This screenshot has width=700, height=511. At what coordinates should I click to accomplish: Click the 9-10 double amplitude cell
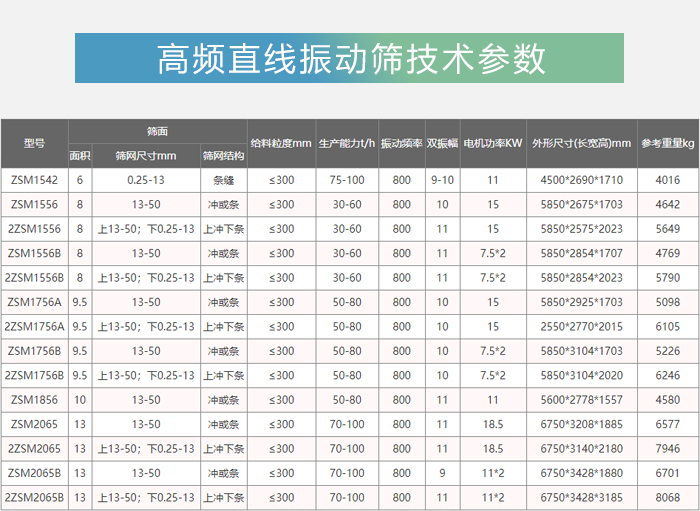pyautogui.click(x=442, y=180)
